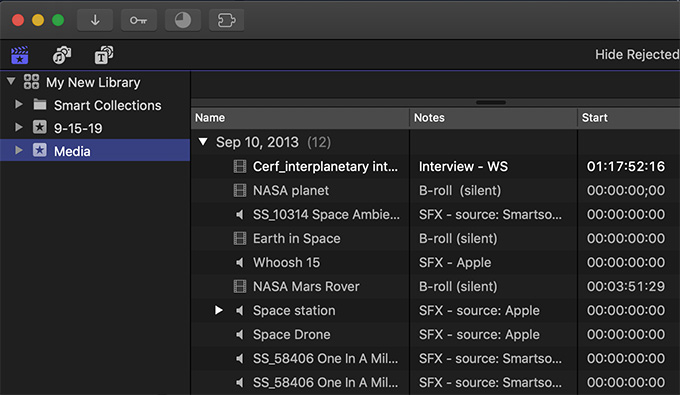This screenshot has width=680, height=395.
Task: Expand the Smart Collections folder triangle
Action: coord(19,104)
